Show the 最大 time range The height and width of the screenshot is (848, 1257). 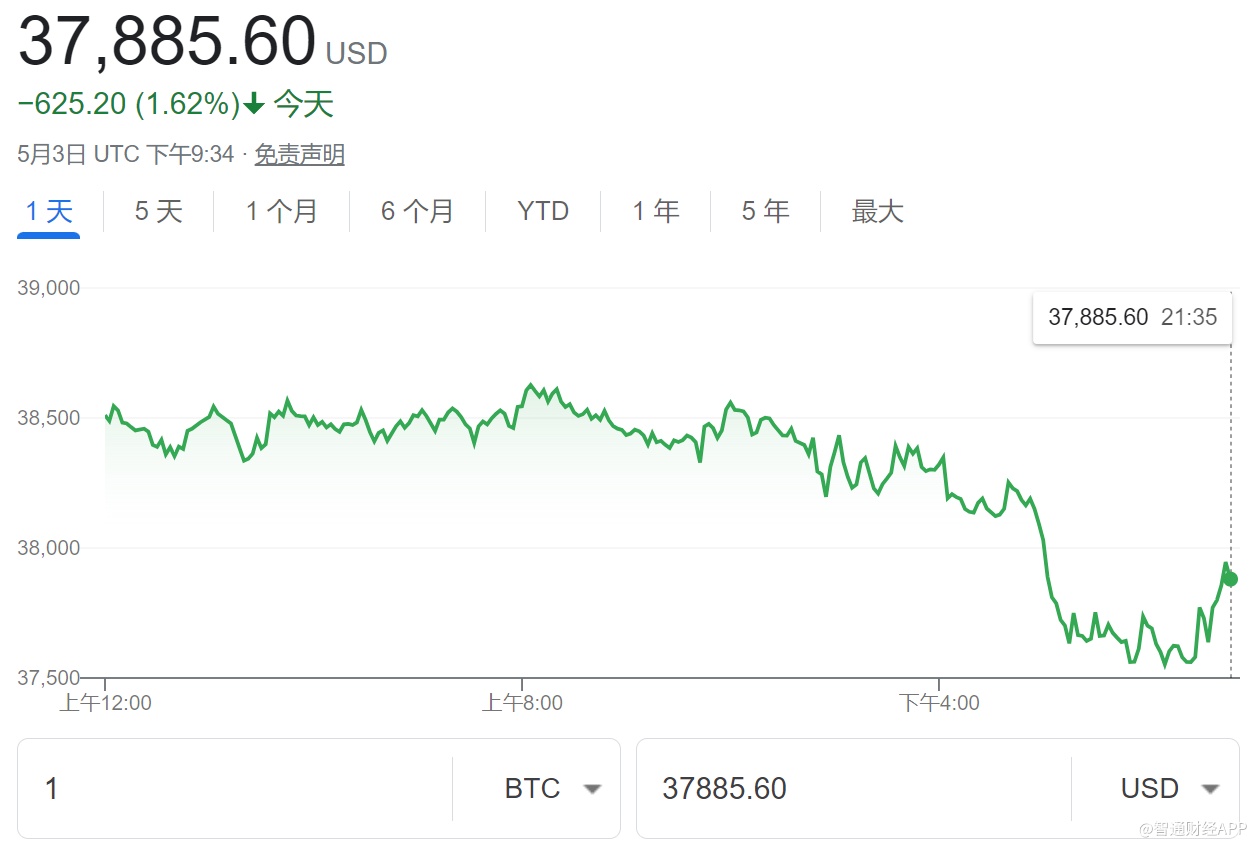(877, 211)
